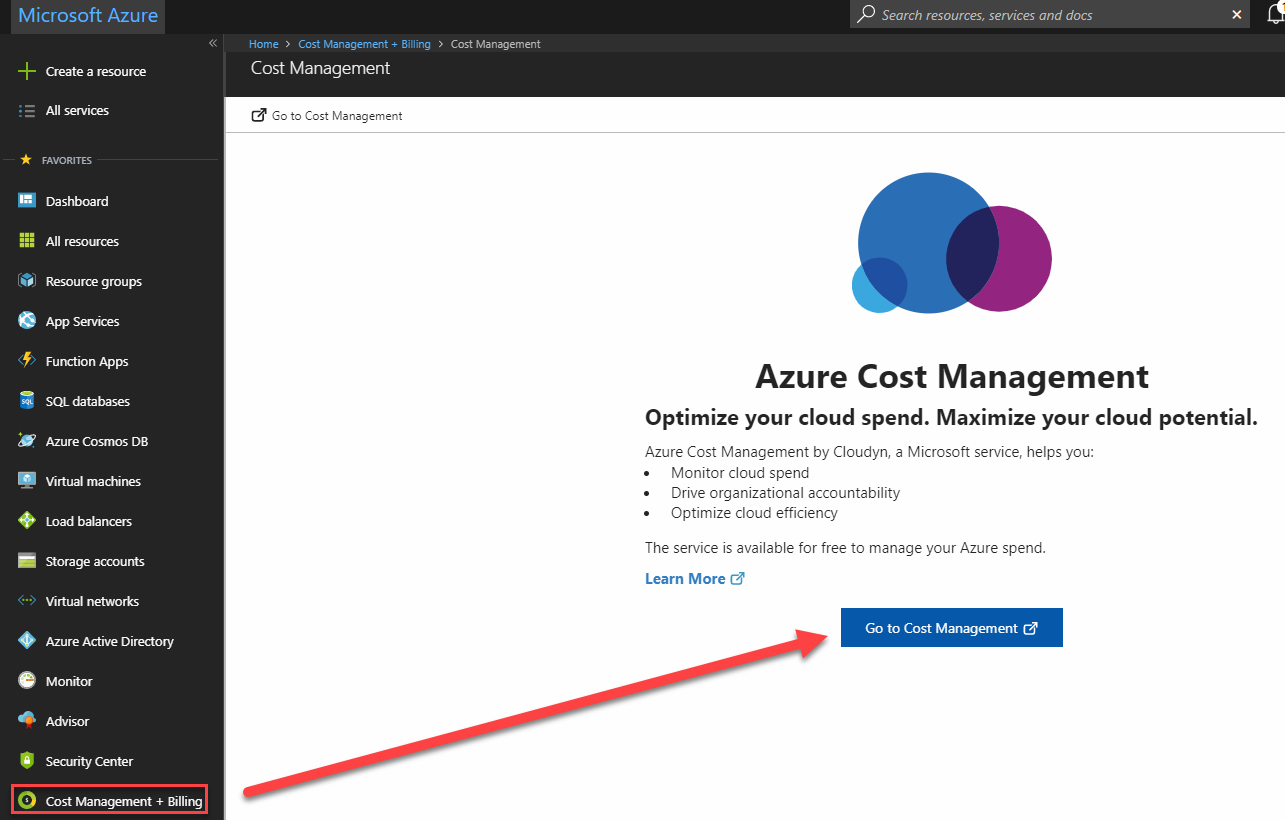1285x820 pixels.
Task: Select Create a resource menu entry
Action: pyautogui.click(x=96, y=71)
